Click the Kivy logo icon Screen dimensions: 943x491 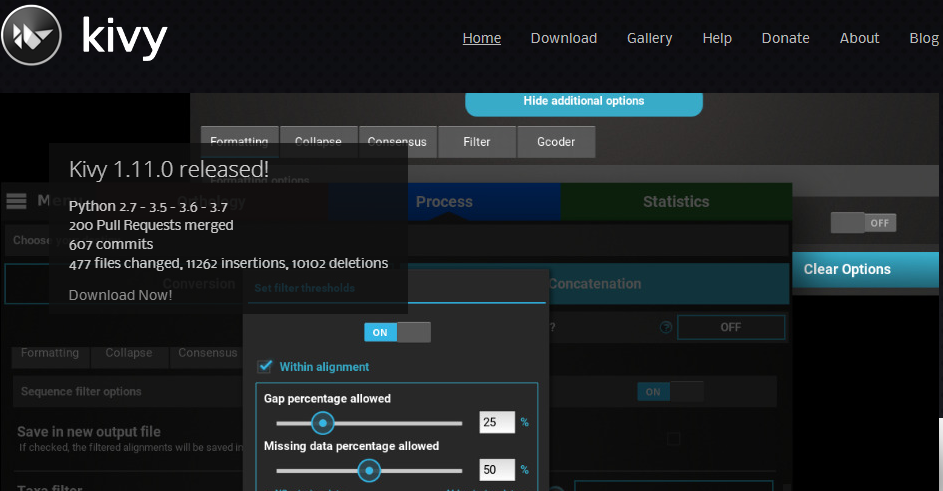tap(31, 36)
